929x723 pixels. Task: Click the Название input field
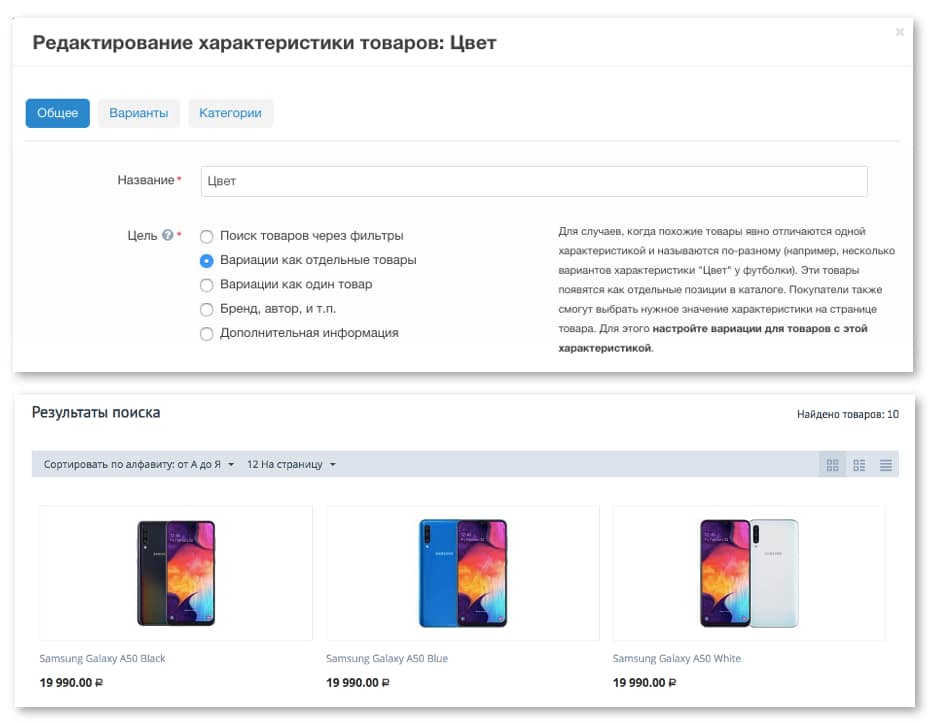coord(533,181)
